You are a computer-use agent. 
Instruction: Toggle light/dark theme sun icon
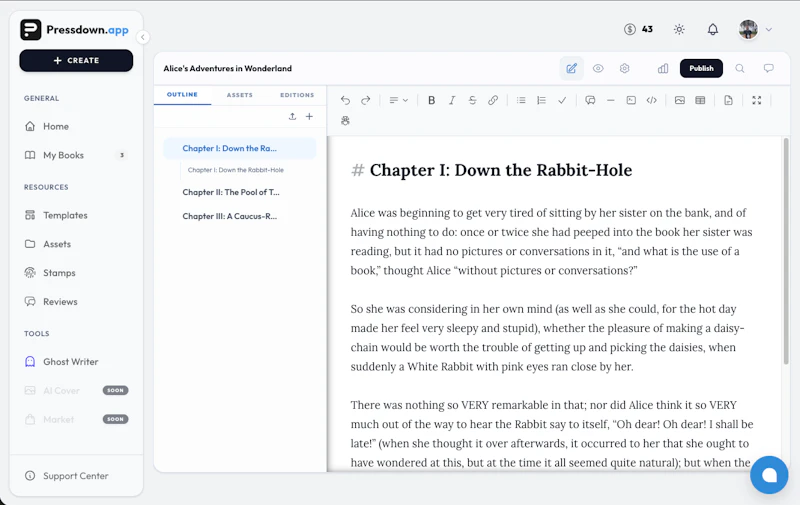pos(679,29)
